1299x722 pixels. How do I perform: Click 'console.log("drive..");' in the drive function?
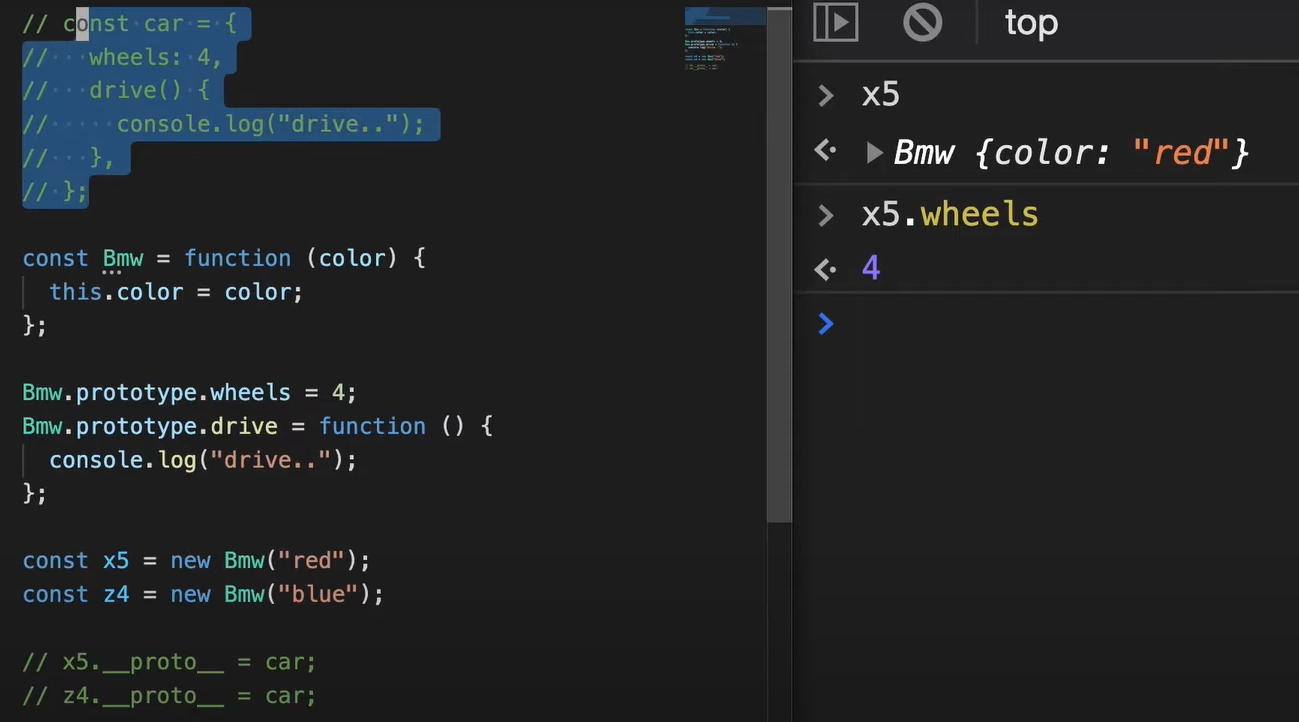203,460
